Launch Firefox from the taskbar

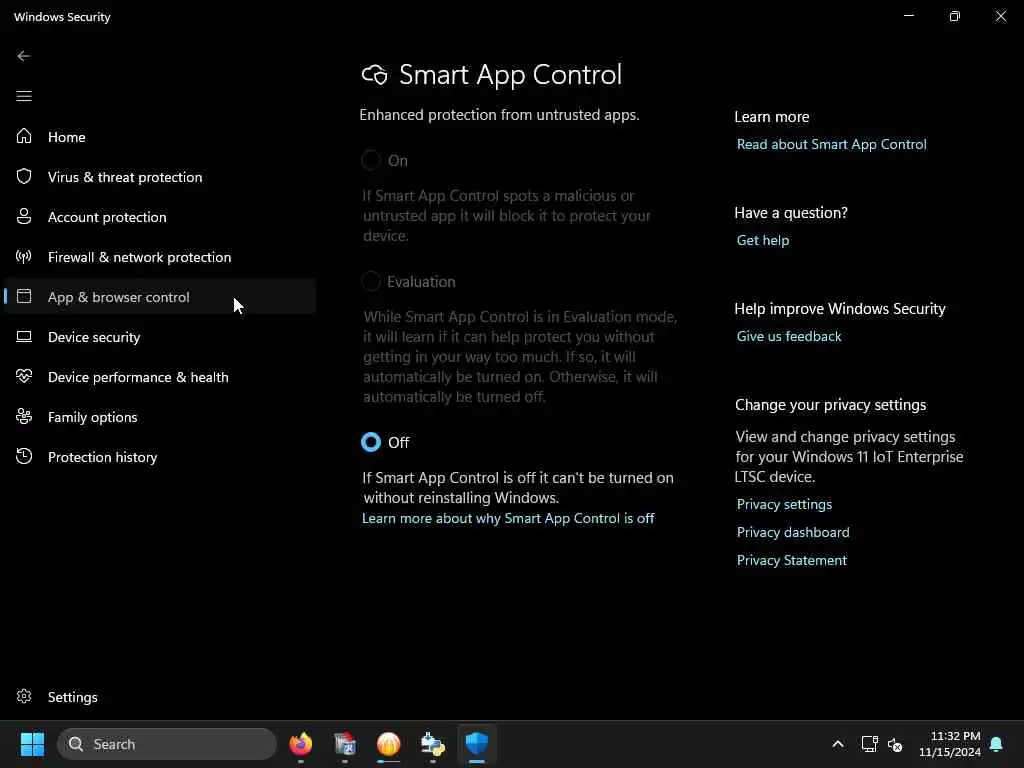(300, 744)
